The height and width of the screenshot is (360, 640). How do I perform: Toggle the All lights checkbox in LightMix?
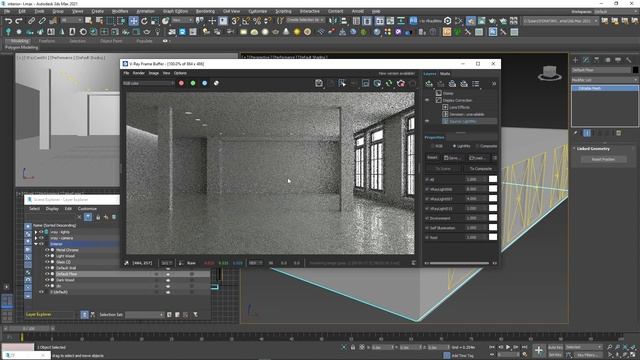427,179
